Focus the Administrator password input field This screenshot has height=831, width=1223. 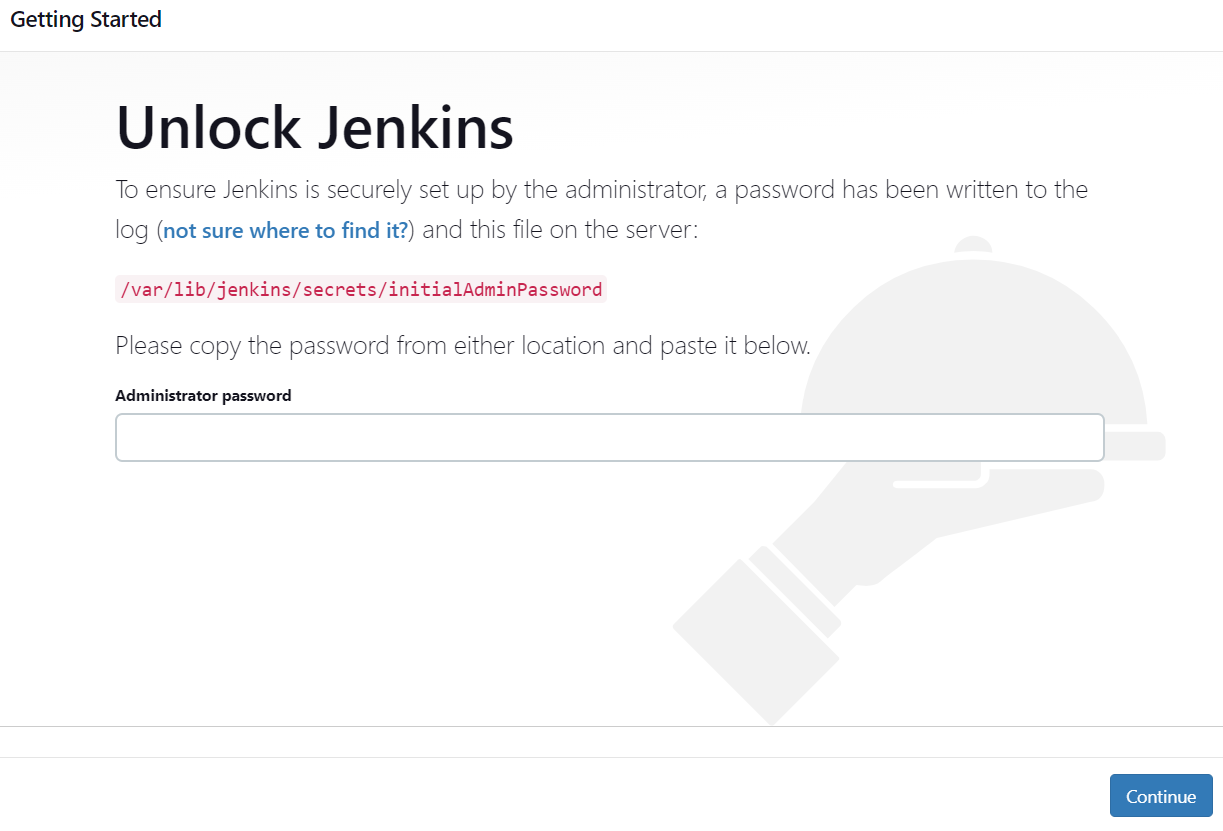[610, 438]
